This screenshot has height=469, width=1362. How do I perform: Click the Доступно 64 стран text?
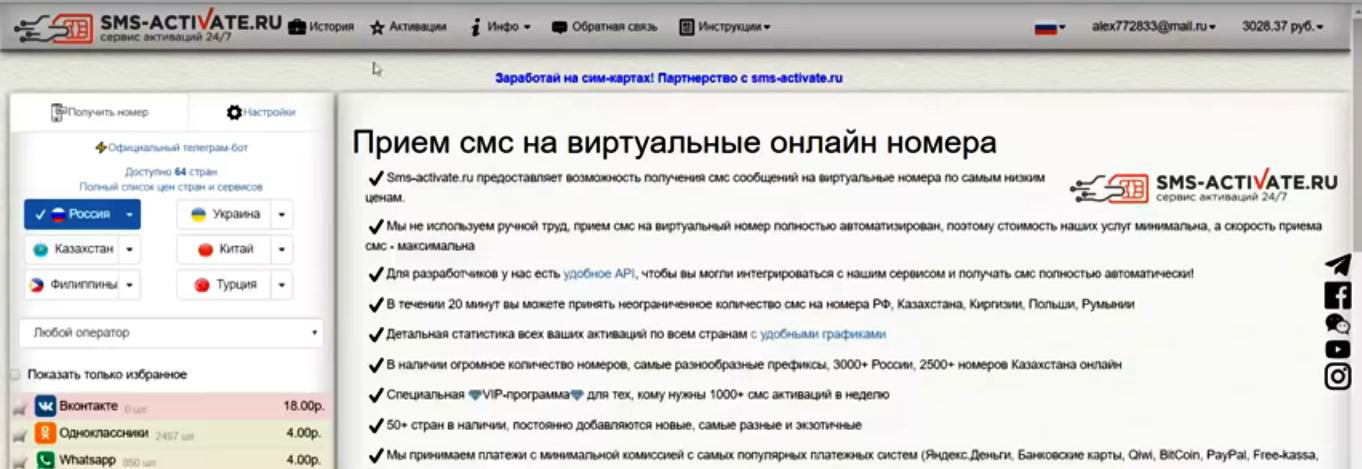tap(171, 172)
